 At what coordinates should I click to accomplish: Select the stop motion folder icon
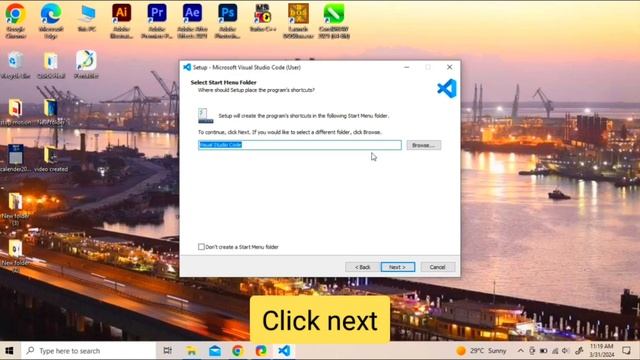[15, 111]
